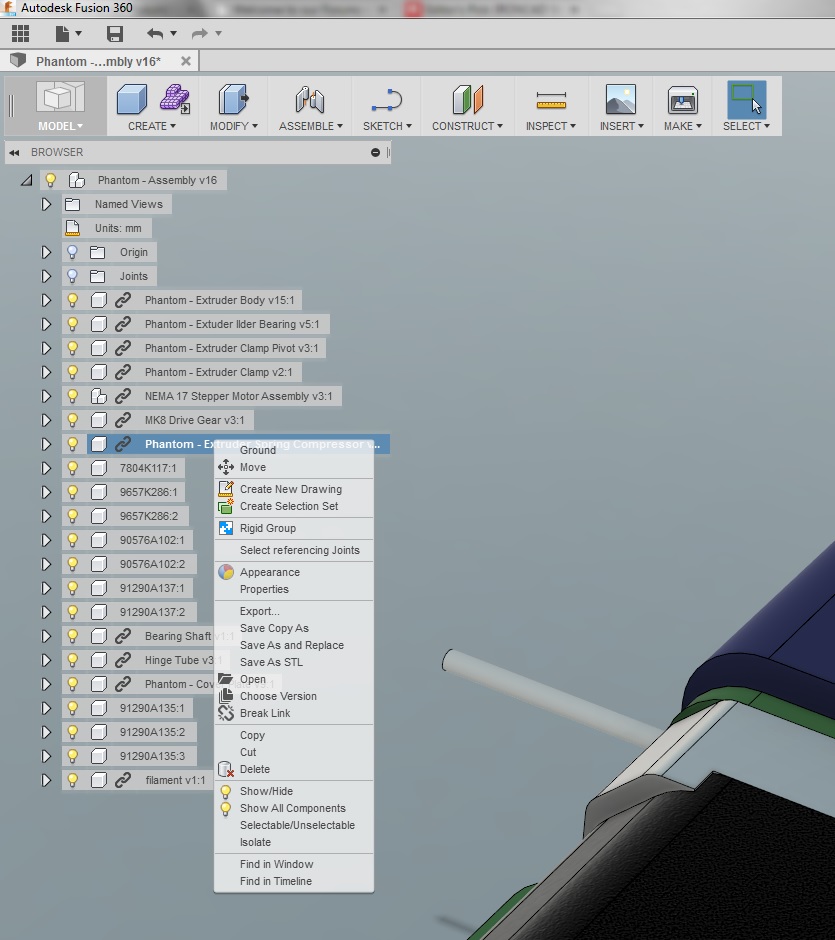Viewport: 835px width, 940px height.
Task: Click the Inspect measure ruler icon
Action: [551, 101]
